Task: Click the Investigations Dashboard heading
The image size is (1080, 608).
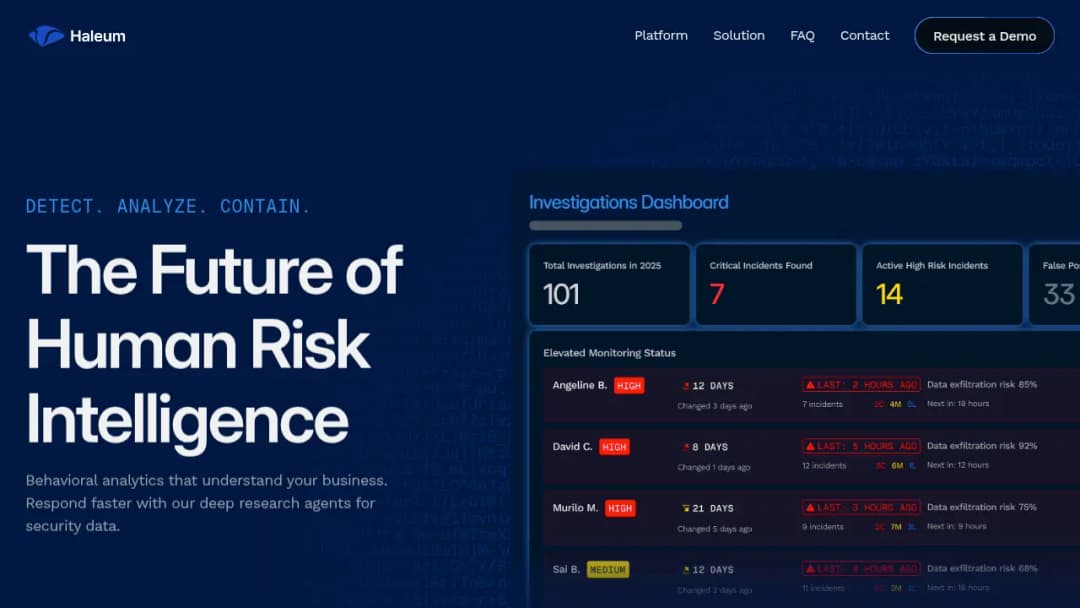Action: pos(628,202)
